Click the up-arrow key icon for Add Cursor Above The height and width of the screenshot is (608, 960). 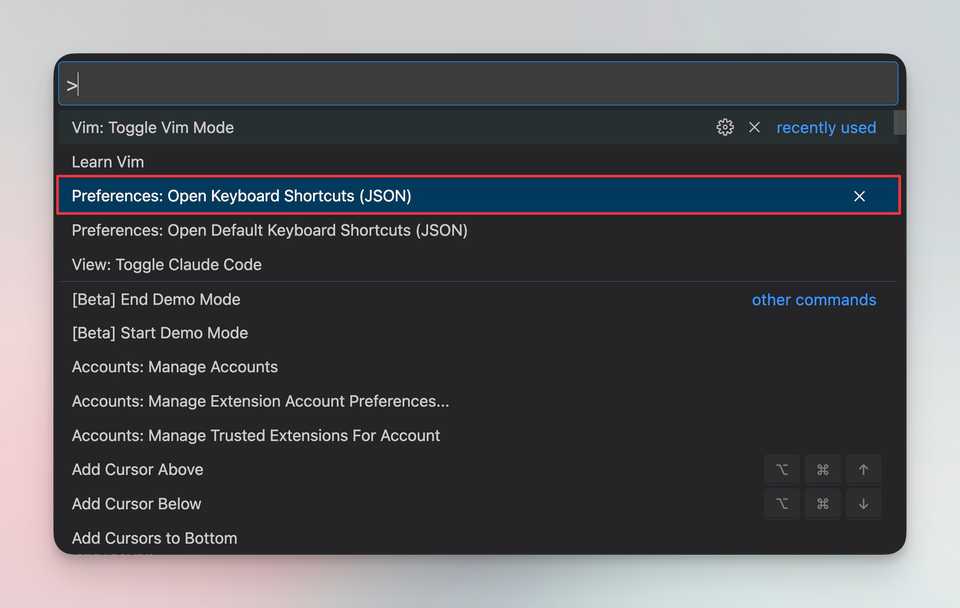[x=863, y=469]
